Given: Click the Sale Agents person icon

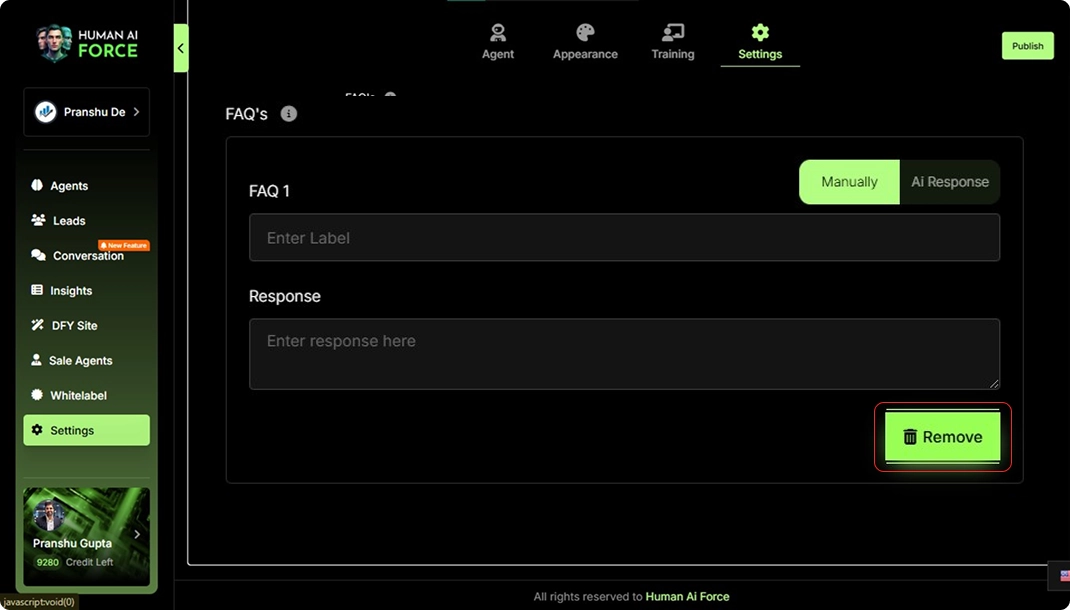Looking at the screenshot, I should (36, 360).
